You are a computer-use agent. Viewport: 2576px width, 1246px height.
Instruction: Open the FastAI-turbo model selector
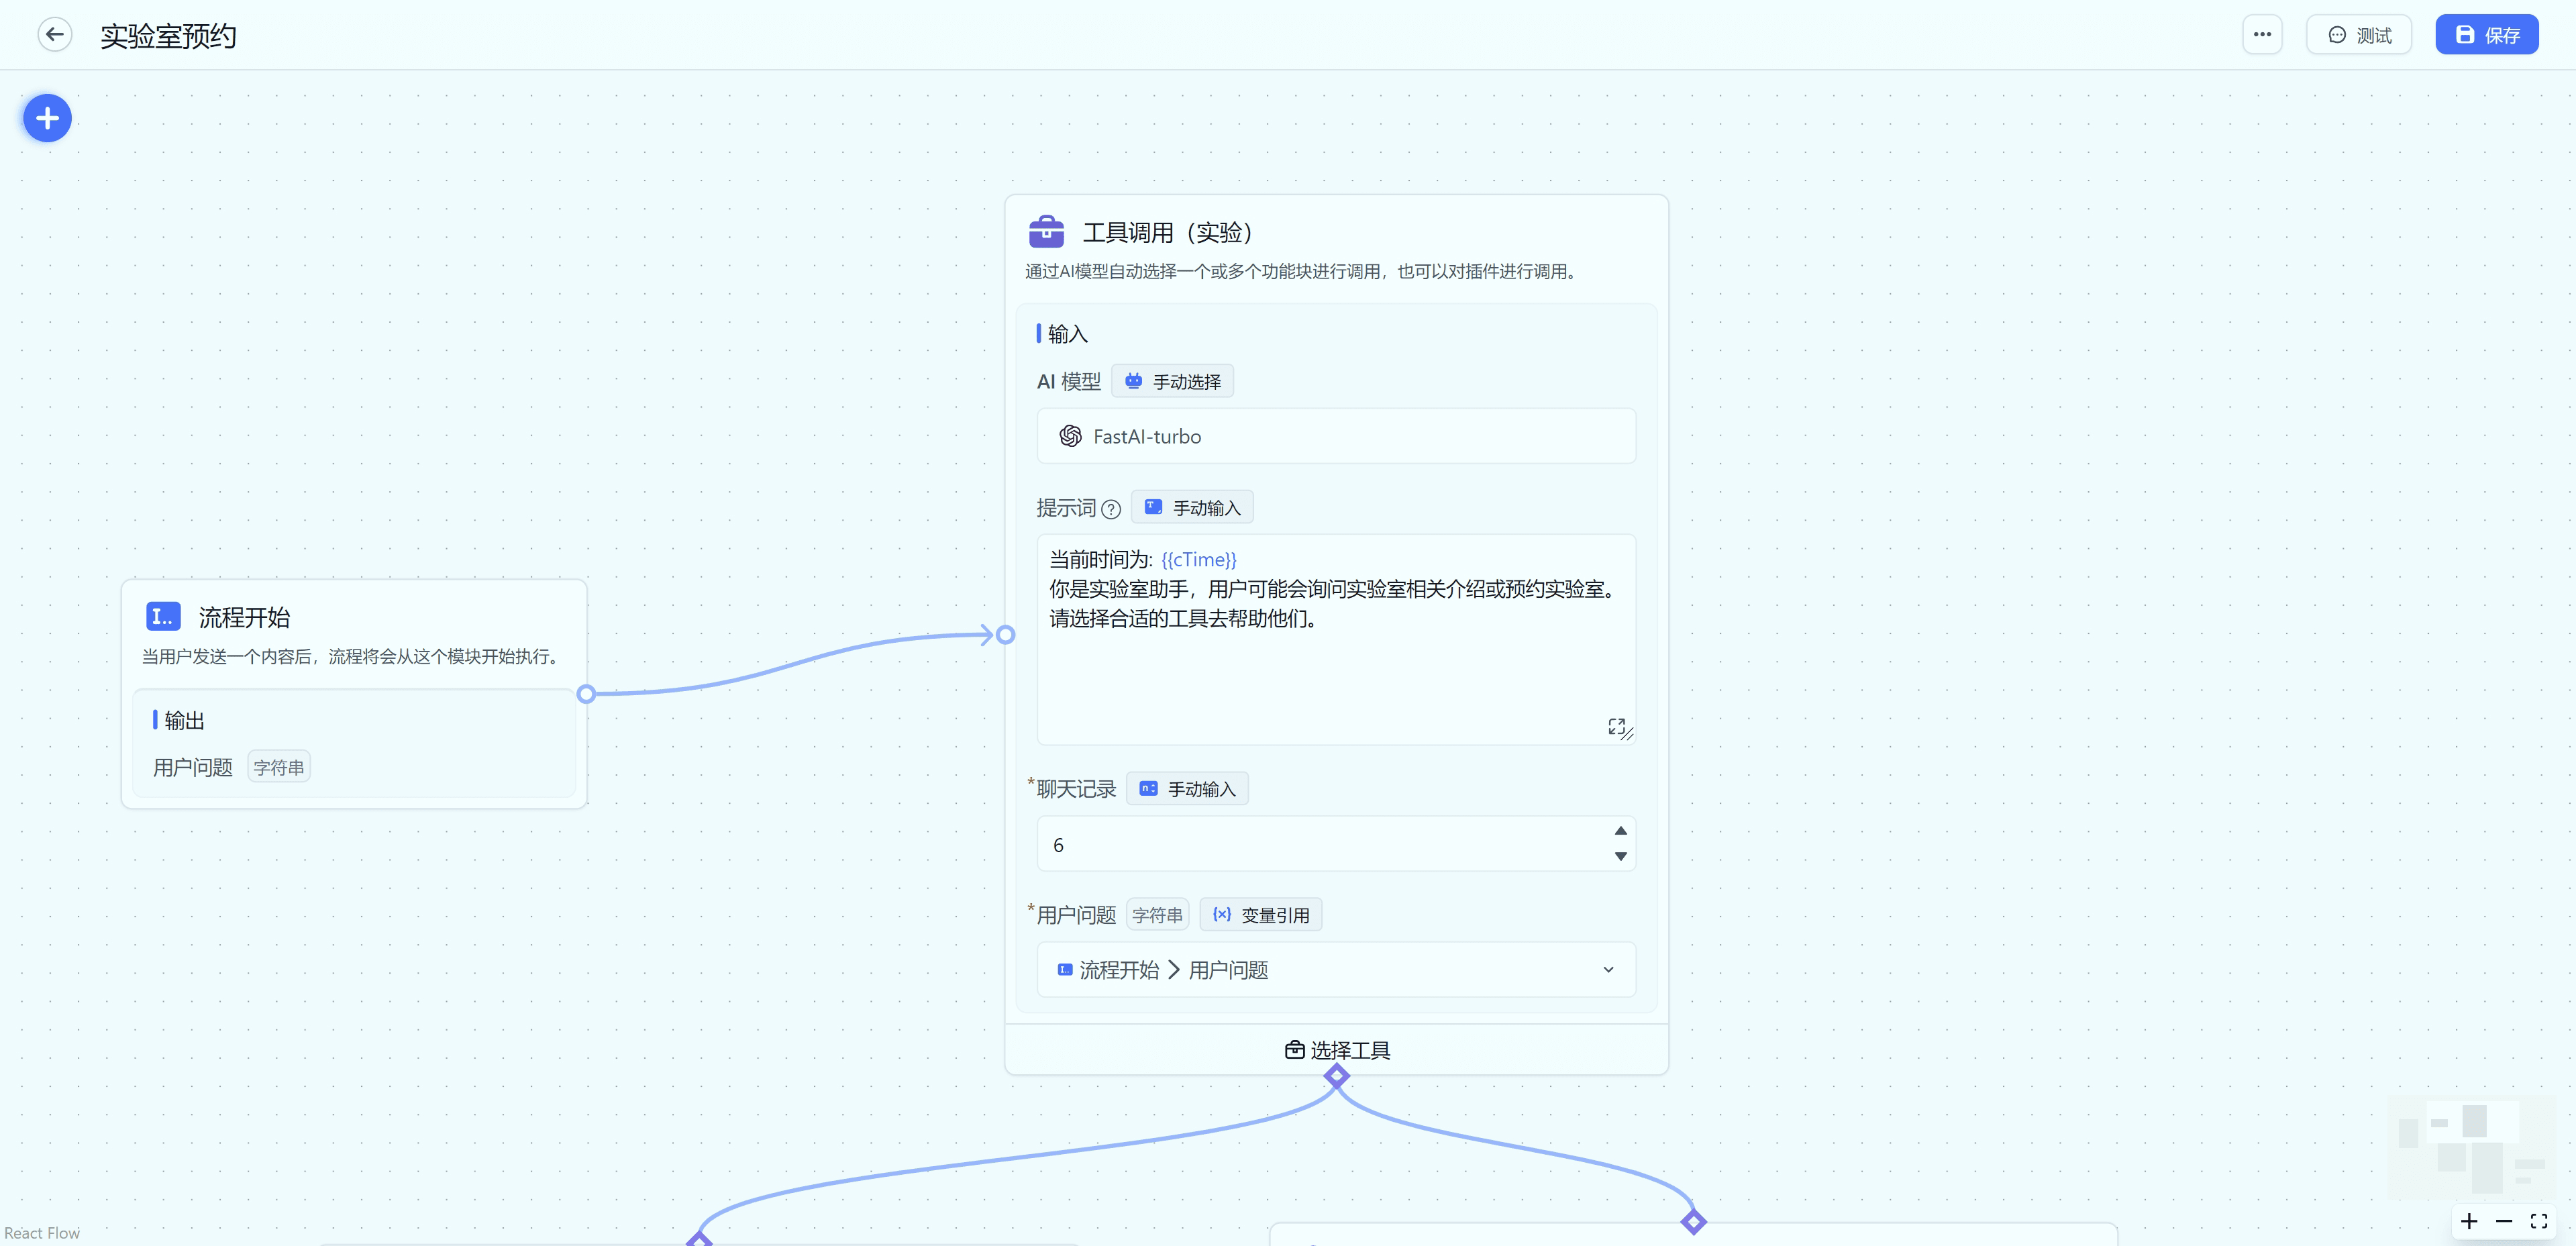click(x=1336, y=436)
